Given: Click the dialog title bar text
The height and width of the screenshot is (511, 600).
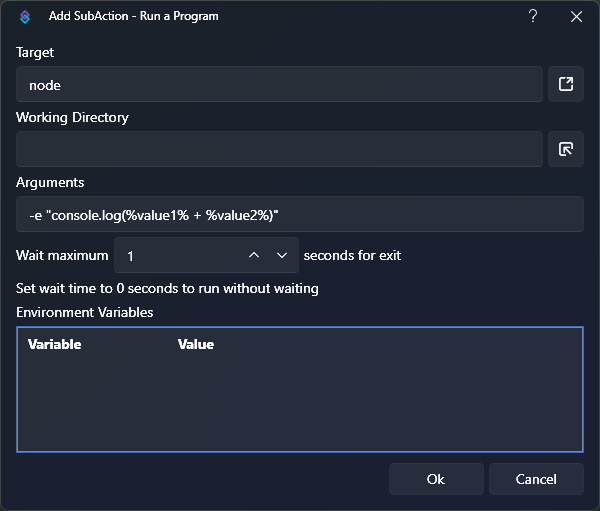Looking at the screenshot, I should coord(133,17).
